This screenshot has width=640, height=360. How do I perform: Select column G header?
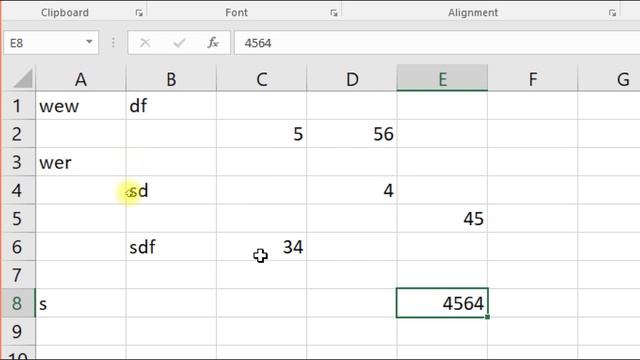609,78
